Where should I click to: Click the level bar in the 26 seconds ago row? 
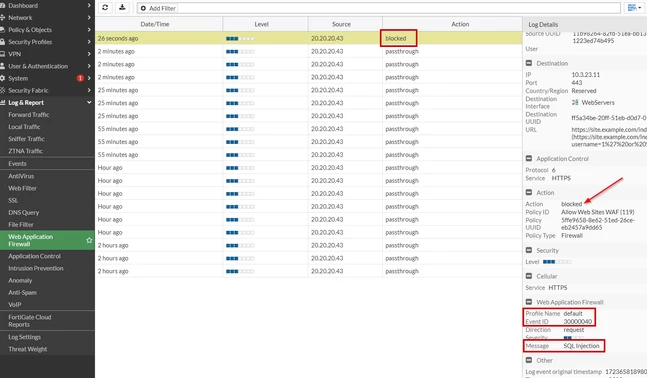point(240,38)
